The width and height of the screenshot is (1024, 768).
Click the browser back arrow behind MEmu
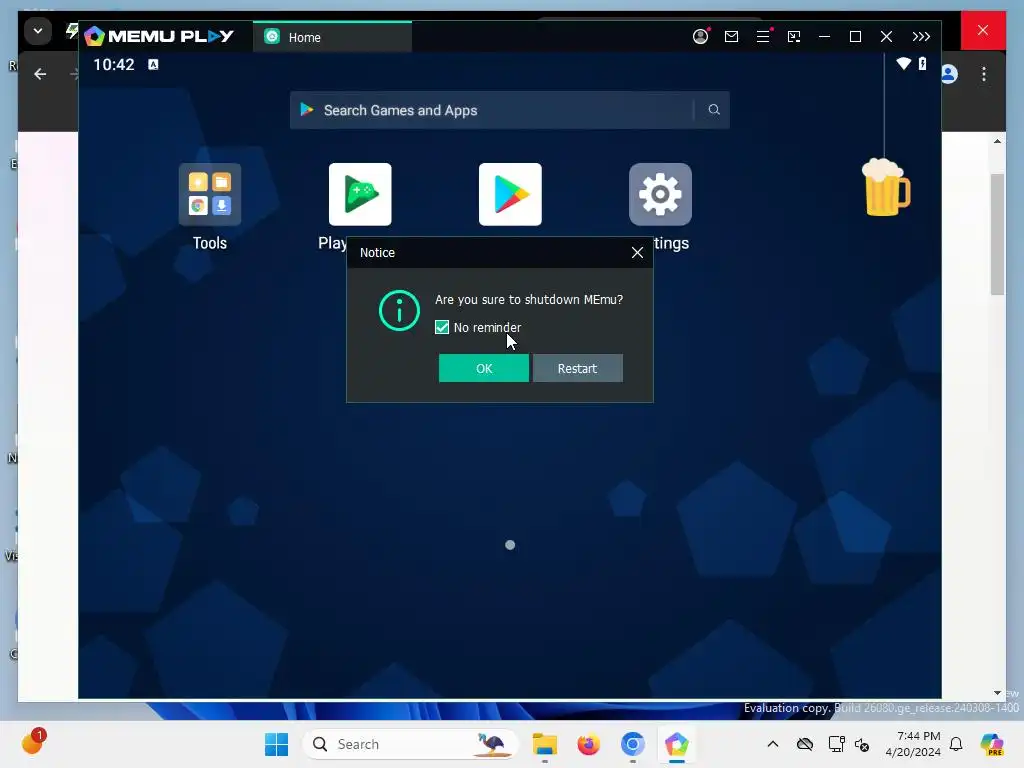point(40,74)
